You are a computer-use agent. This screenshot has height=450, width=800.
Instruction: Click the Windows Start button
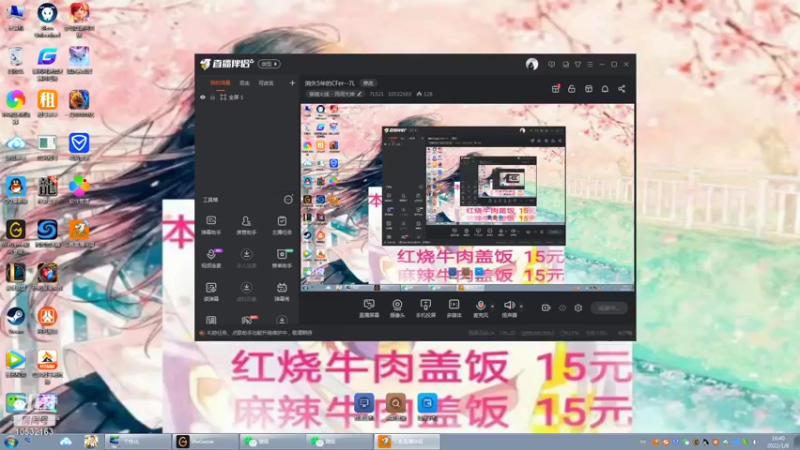(x=11, y=442)
